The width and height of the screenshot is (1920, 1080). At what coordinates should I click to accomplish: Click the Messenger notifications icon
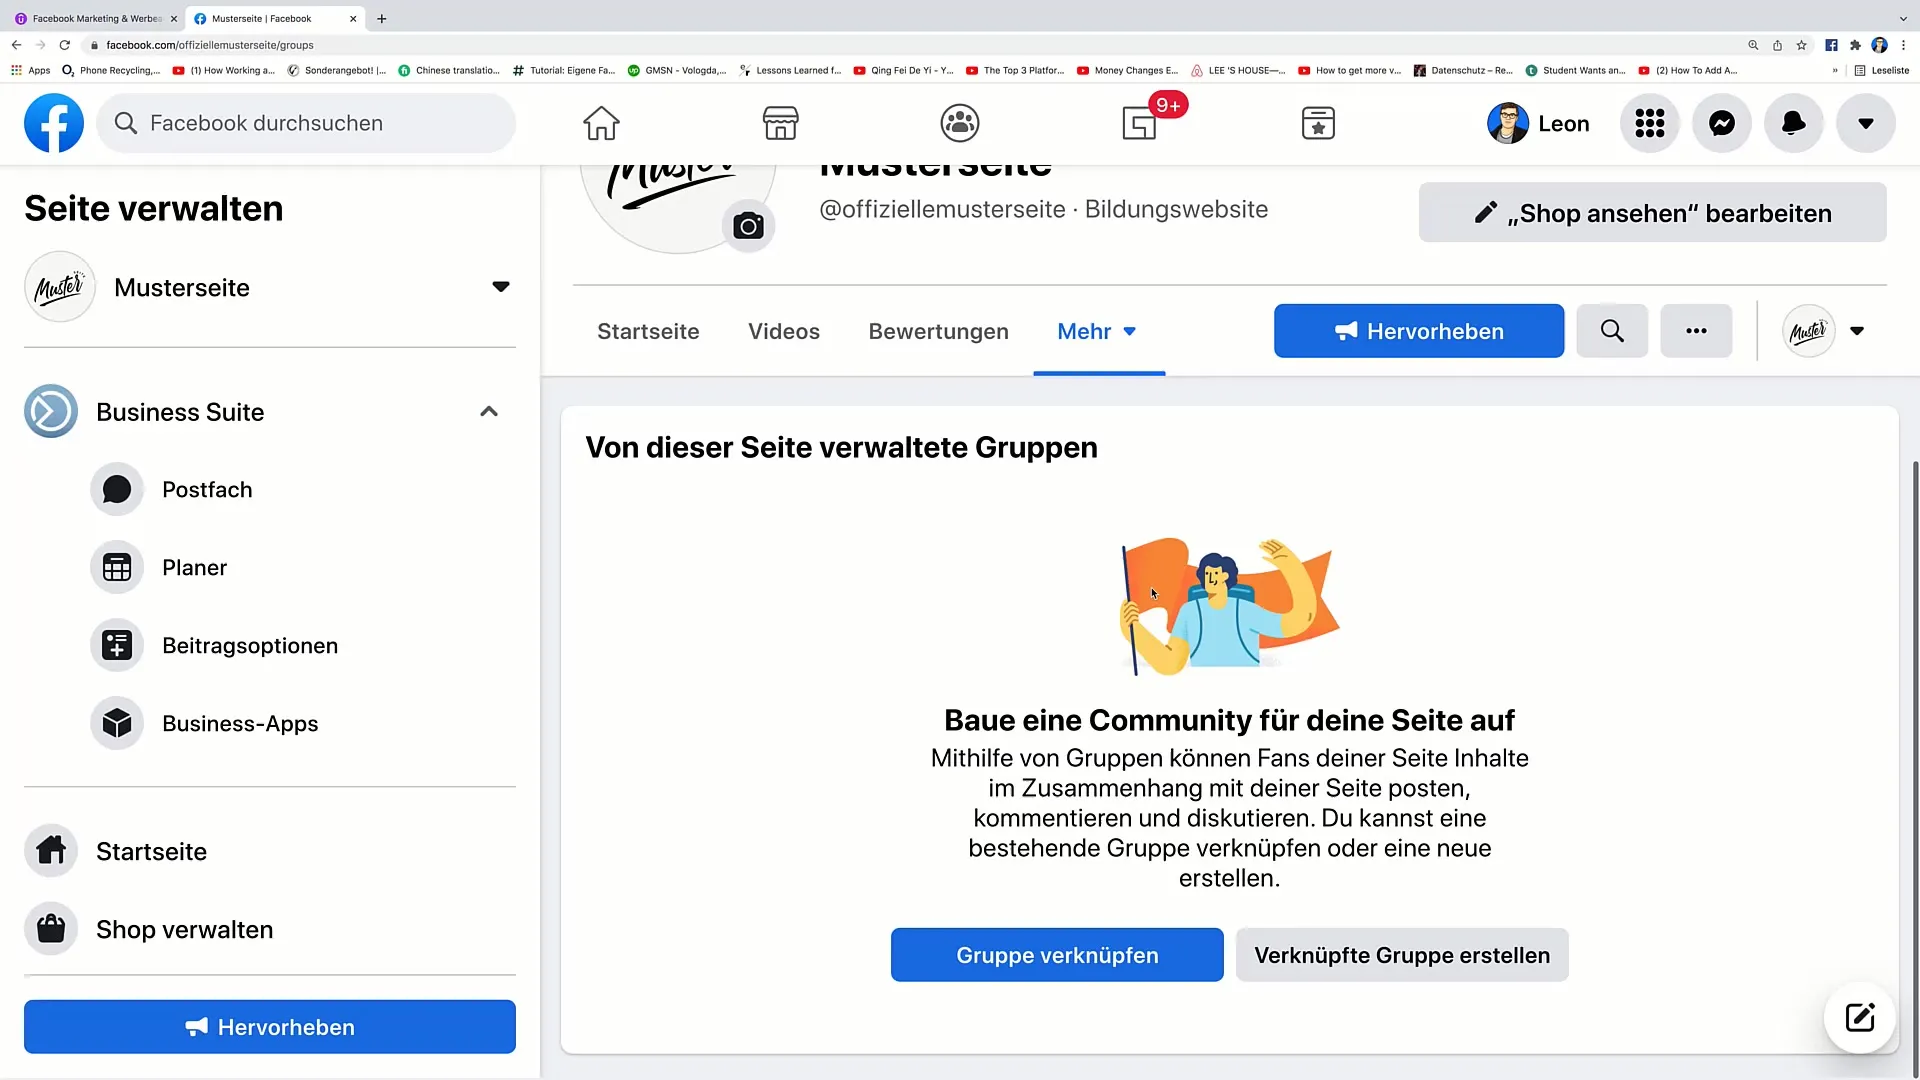click(1722, 123)
